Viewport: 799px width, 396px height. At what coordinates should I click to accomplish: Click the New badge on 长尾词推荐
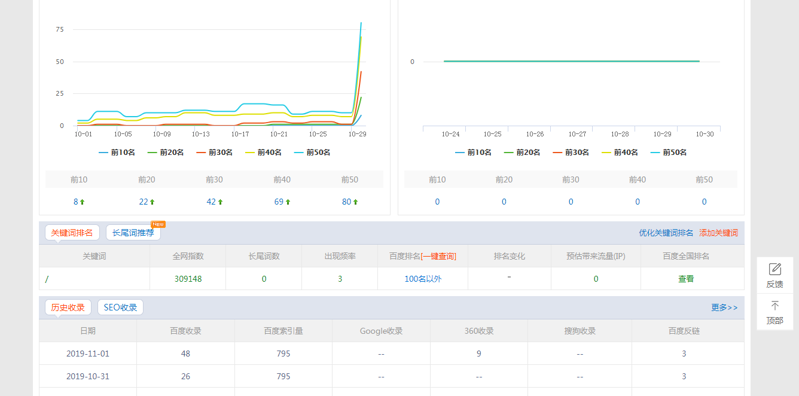click(158, 224)
